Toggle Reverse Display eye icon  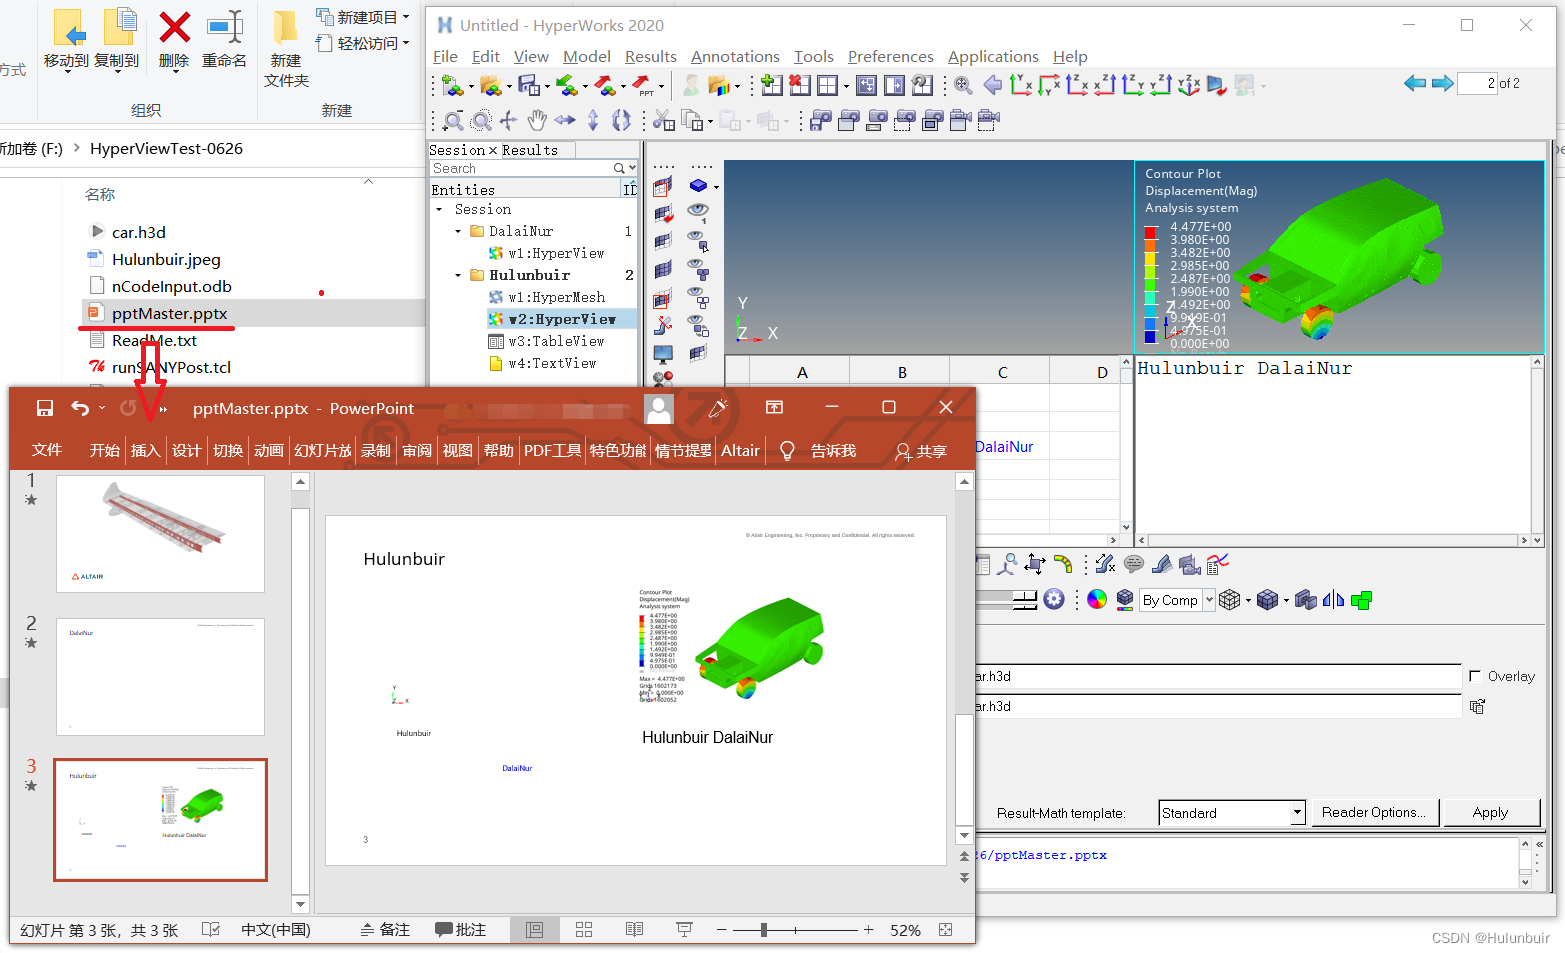click(698, 326)
